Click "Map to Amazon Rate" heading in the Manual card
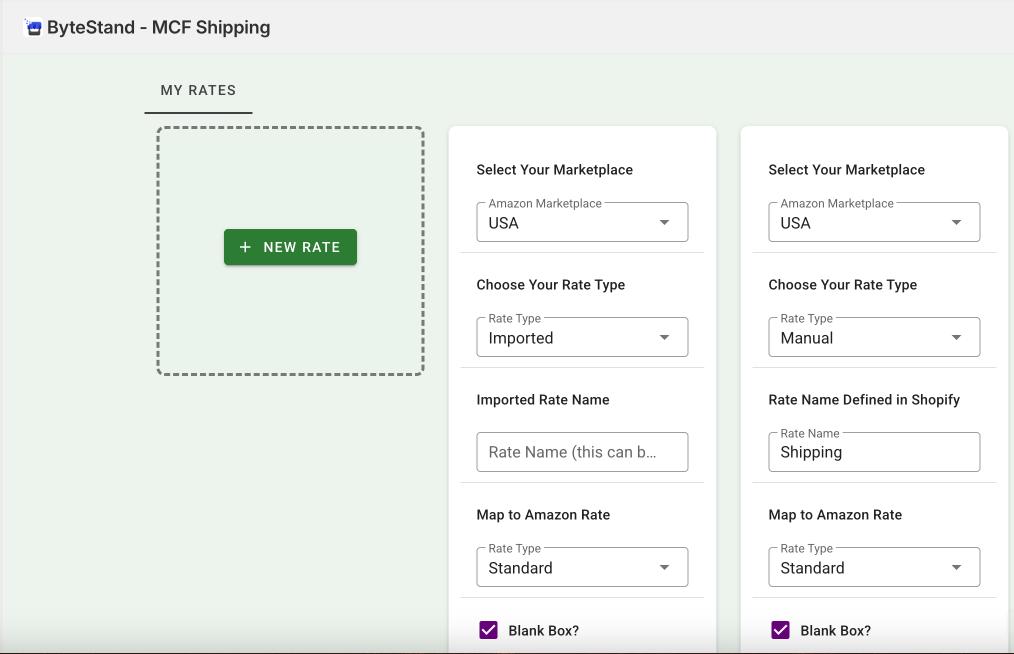 coord(835,515)
